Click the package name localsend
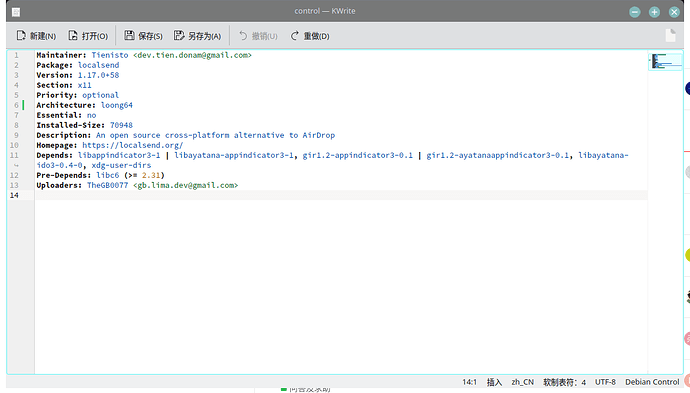 [x=98, y=65]
